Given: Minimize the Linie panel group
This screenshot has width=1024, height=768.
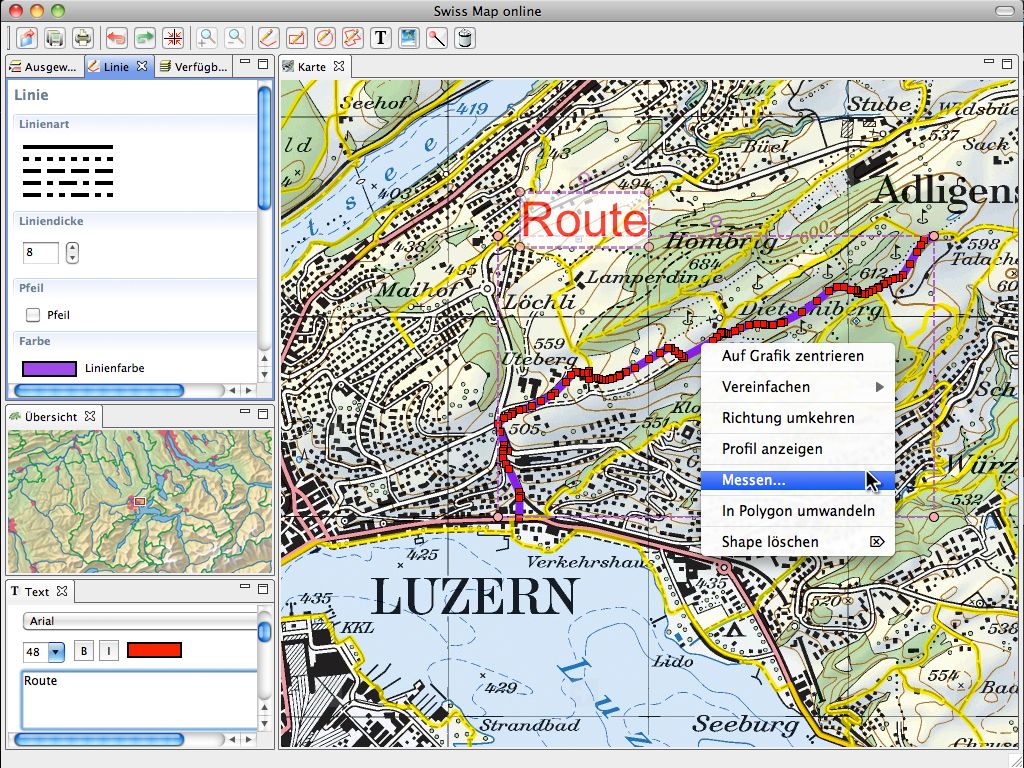Looking at the screenshot, I should (x=245, y=63).
